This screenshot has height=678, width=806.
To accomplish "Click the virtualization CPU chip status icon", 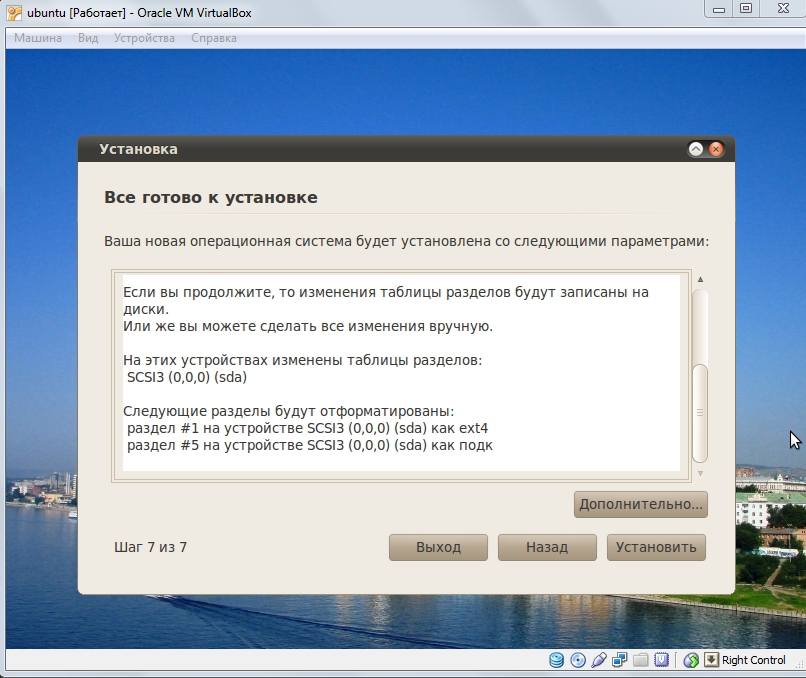I will click(x=661, y=660).
